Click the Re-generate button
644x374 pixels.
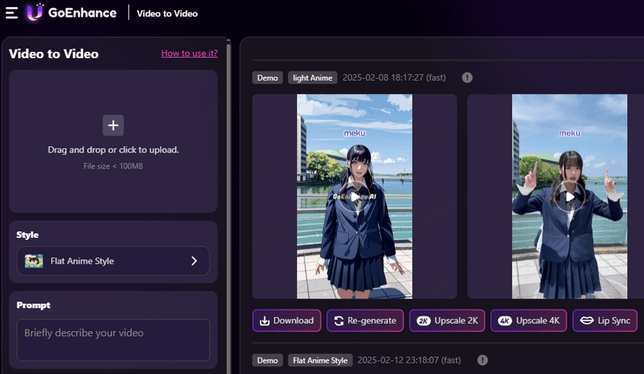click(365, 321)
